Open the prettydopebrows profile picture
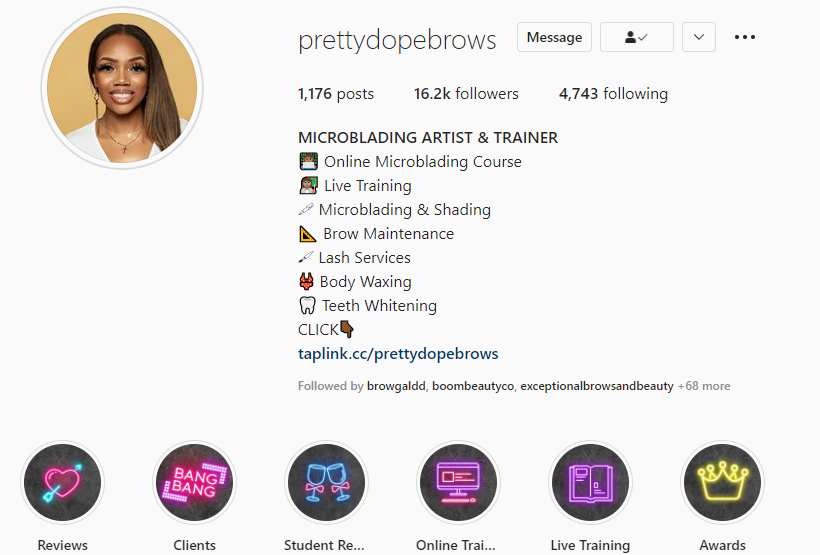Viewport: 820px width, 555px height. (122, 88)
